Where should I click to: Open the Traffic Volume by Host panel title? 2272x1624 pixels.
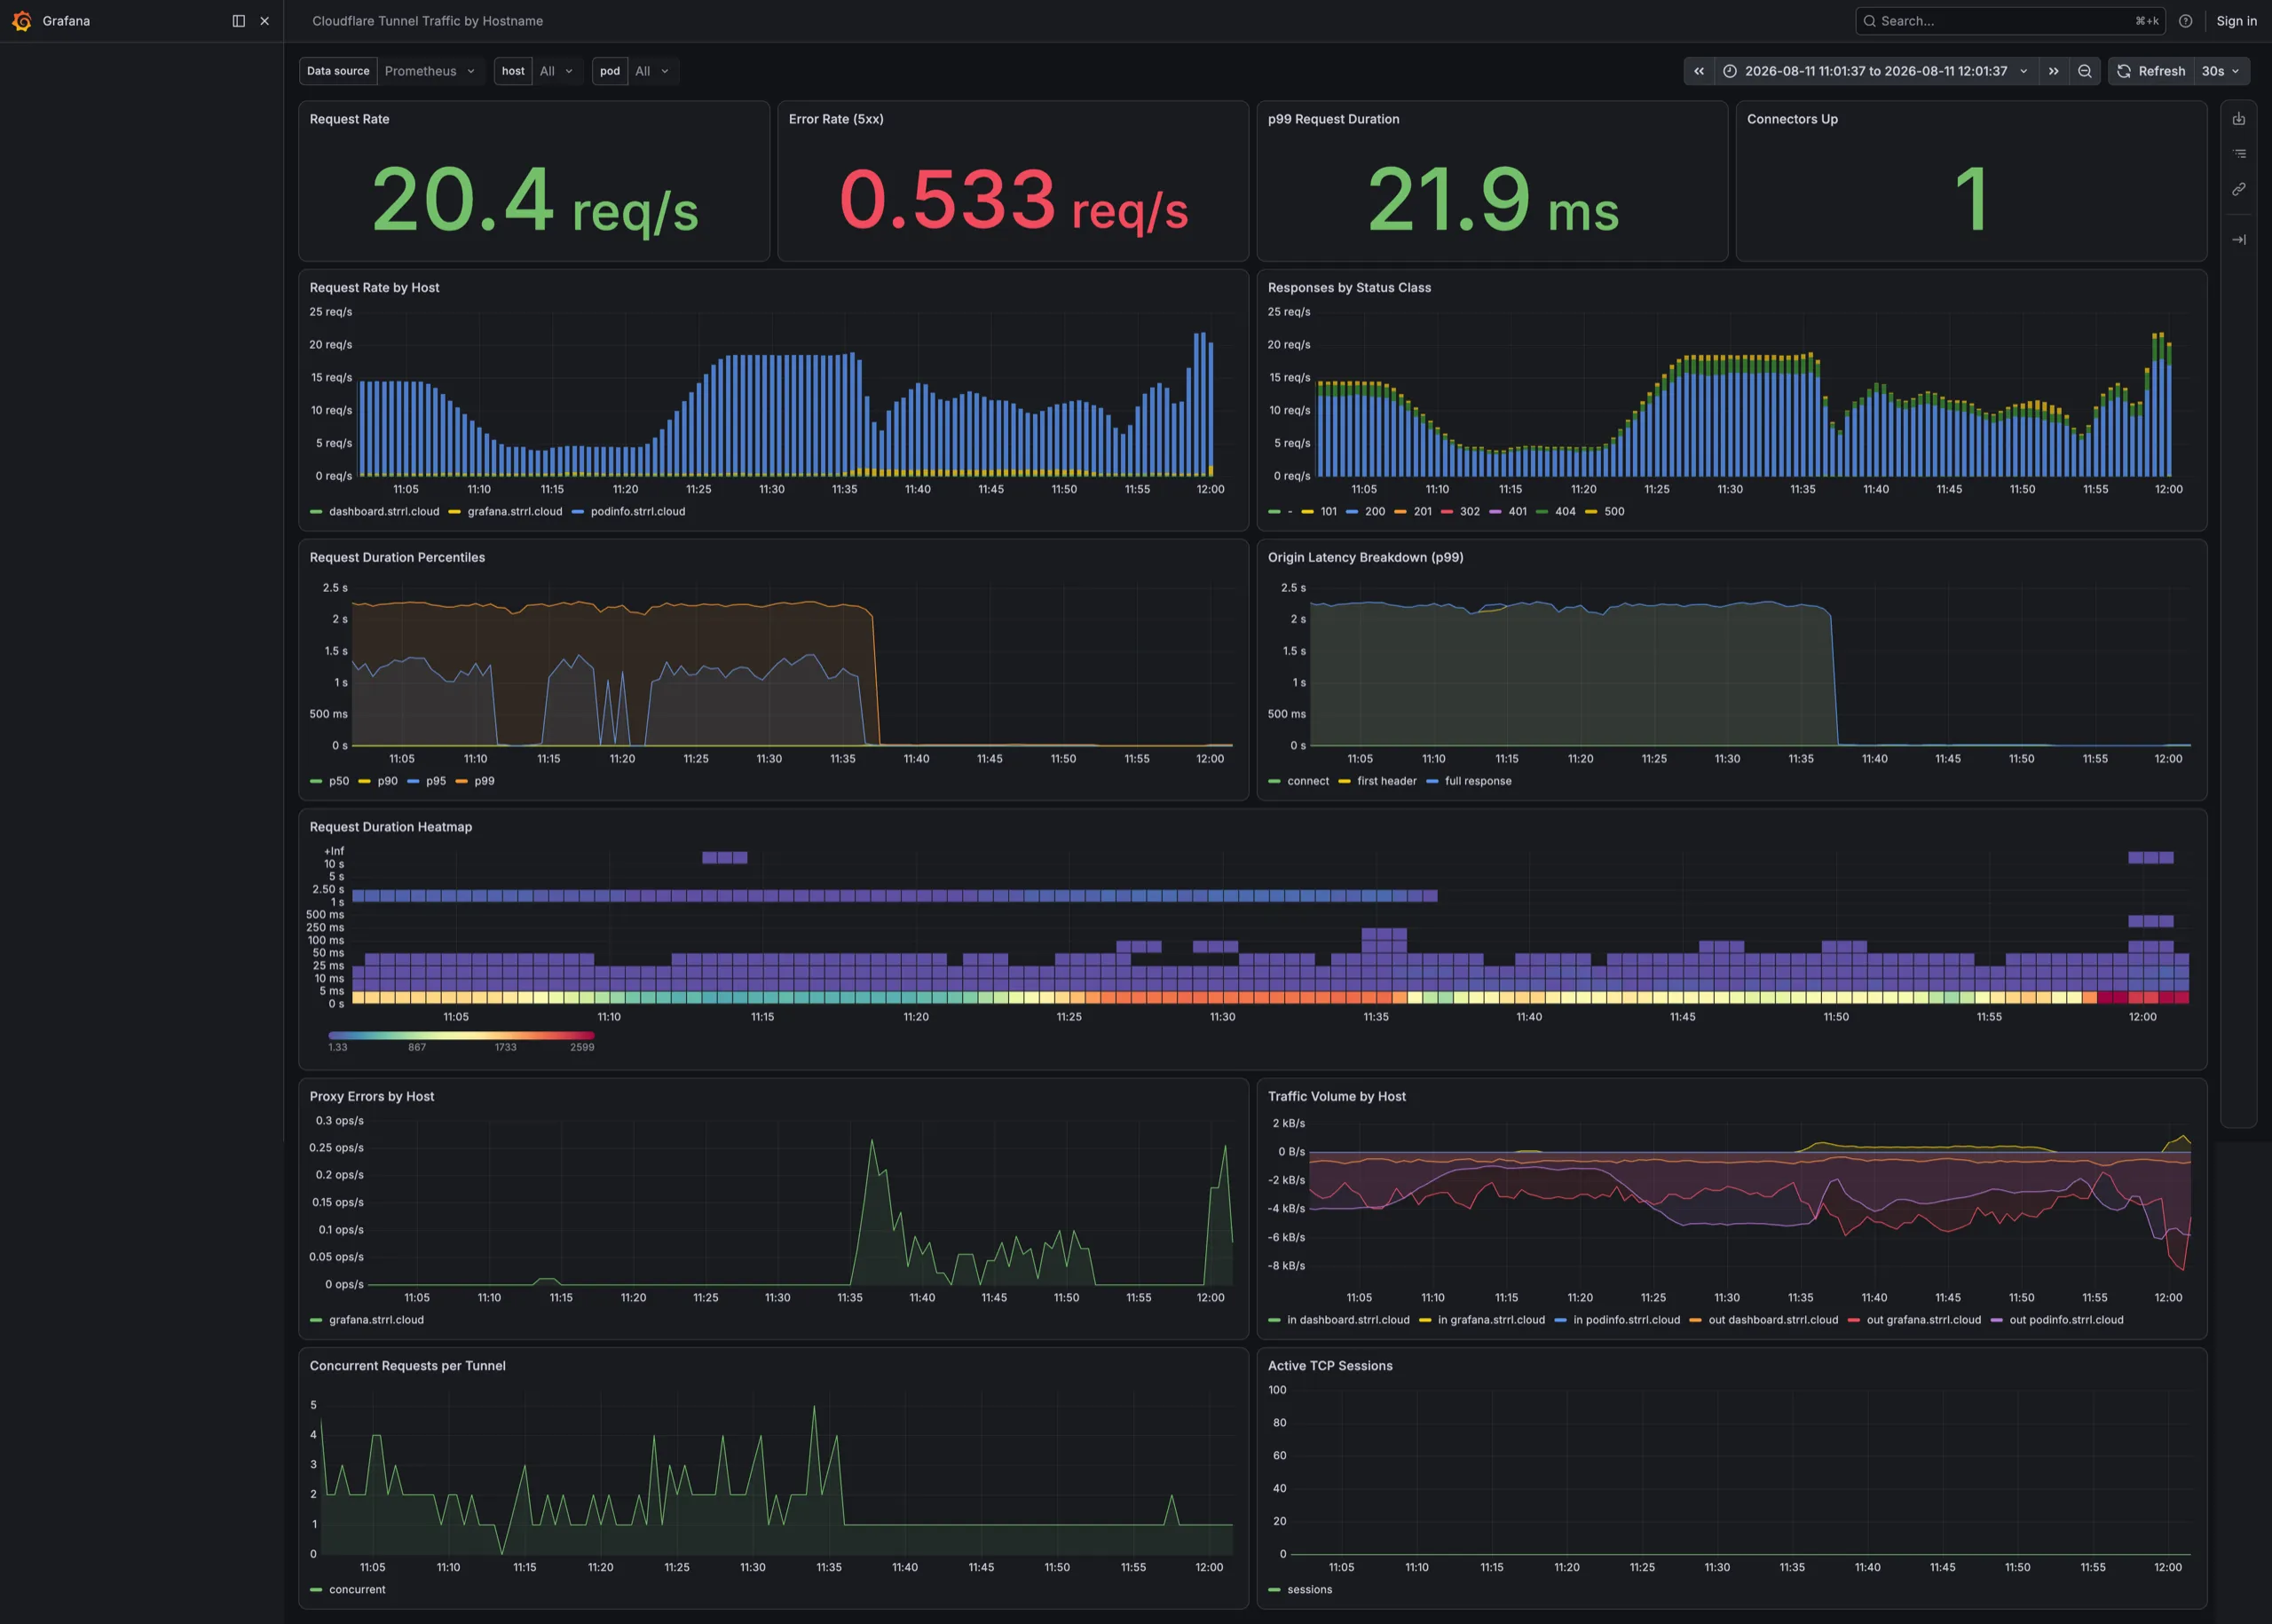[1337, 1096]
